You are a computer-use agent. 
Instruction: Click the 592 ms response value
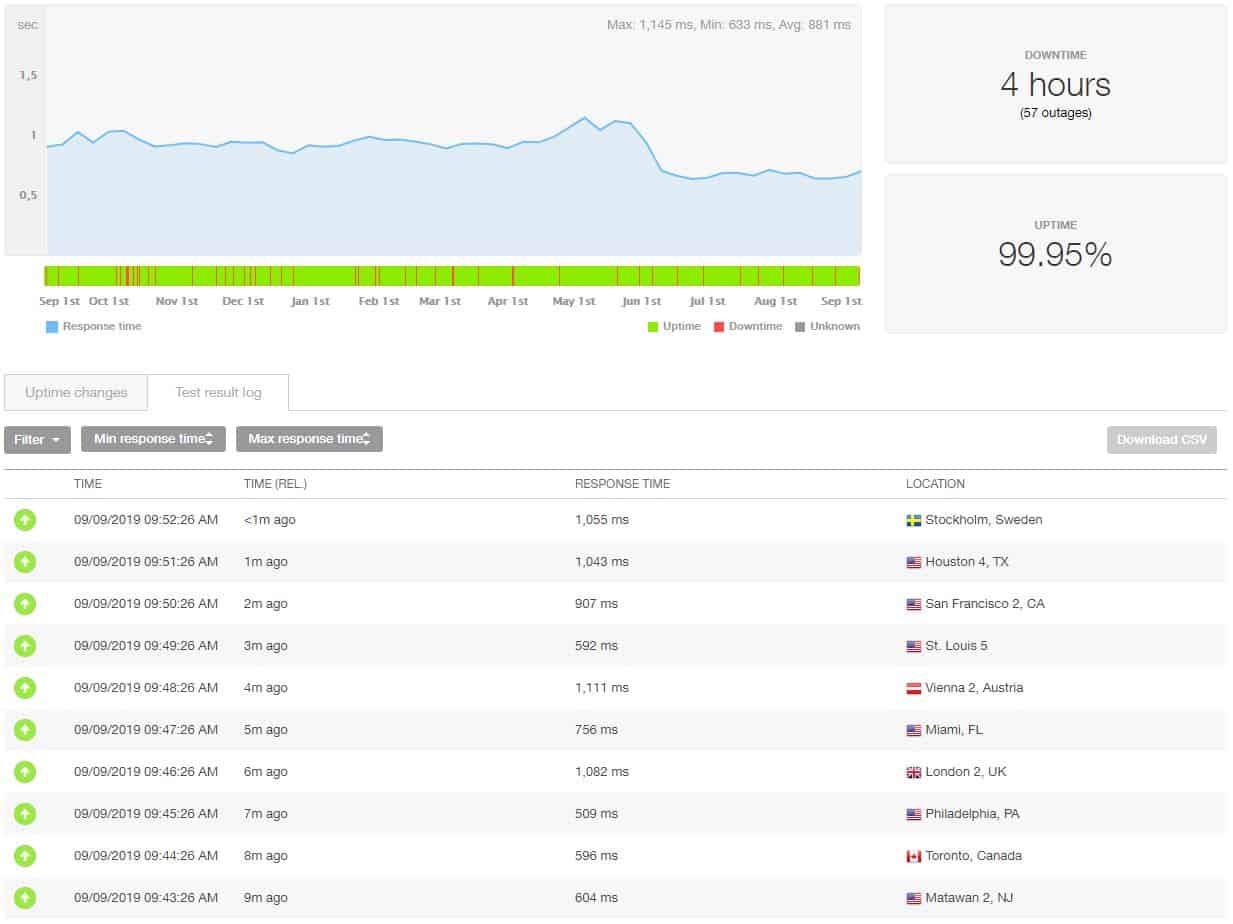point(596,646)
